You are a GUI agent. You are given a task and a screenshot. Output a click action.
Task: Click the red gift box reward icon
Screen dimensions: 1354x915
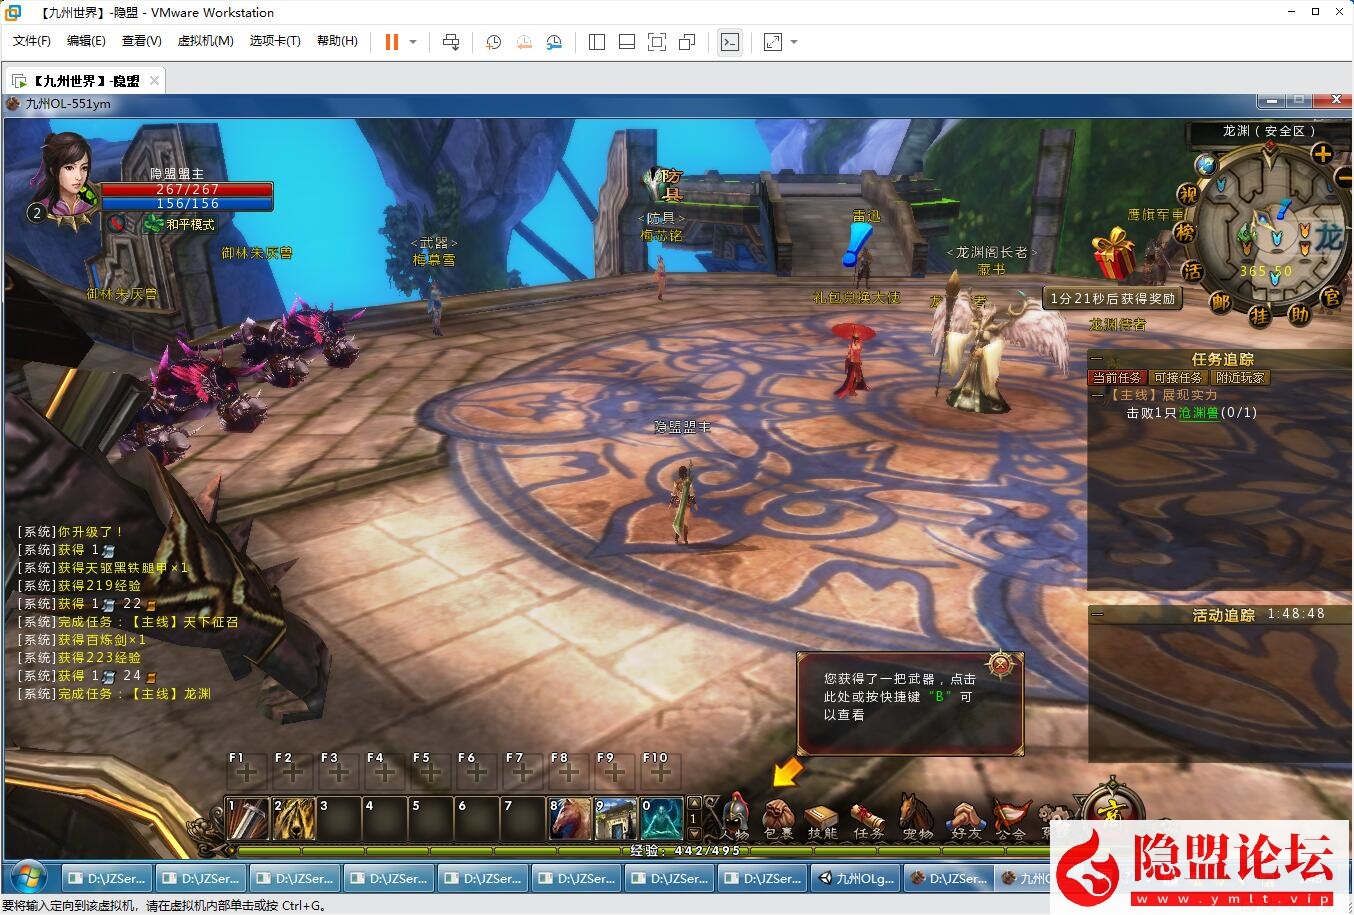(1114, 254)
